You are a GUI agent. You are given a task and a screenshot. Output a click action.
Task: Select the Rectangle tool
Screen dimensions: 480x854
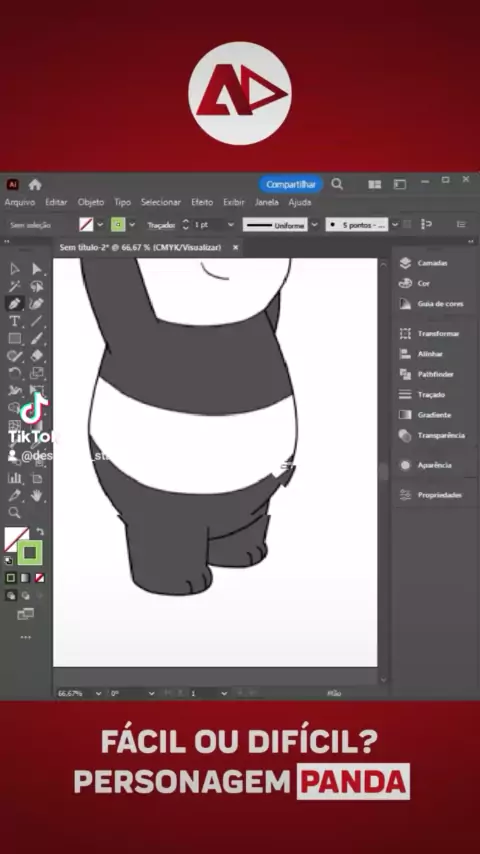(15, 338)
